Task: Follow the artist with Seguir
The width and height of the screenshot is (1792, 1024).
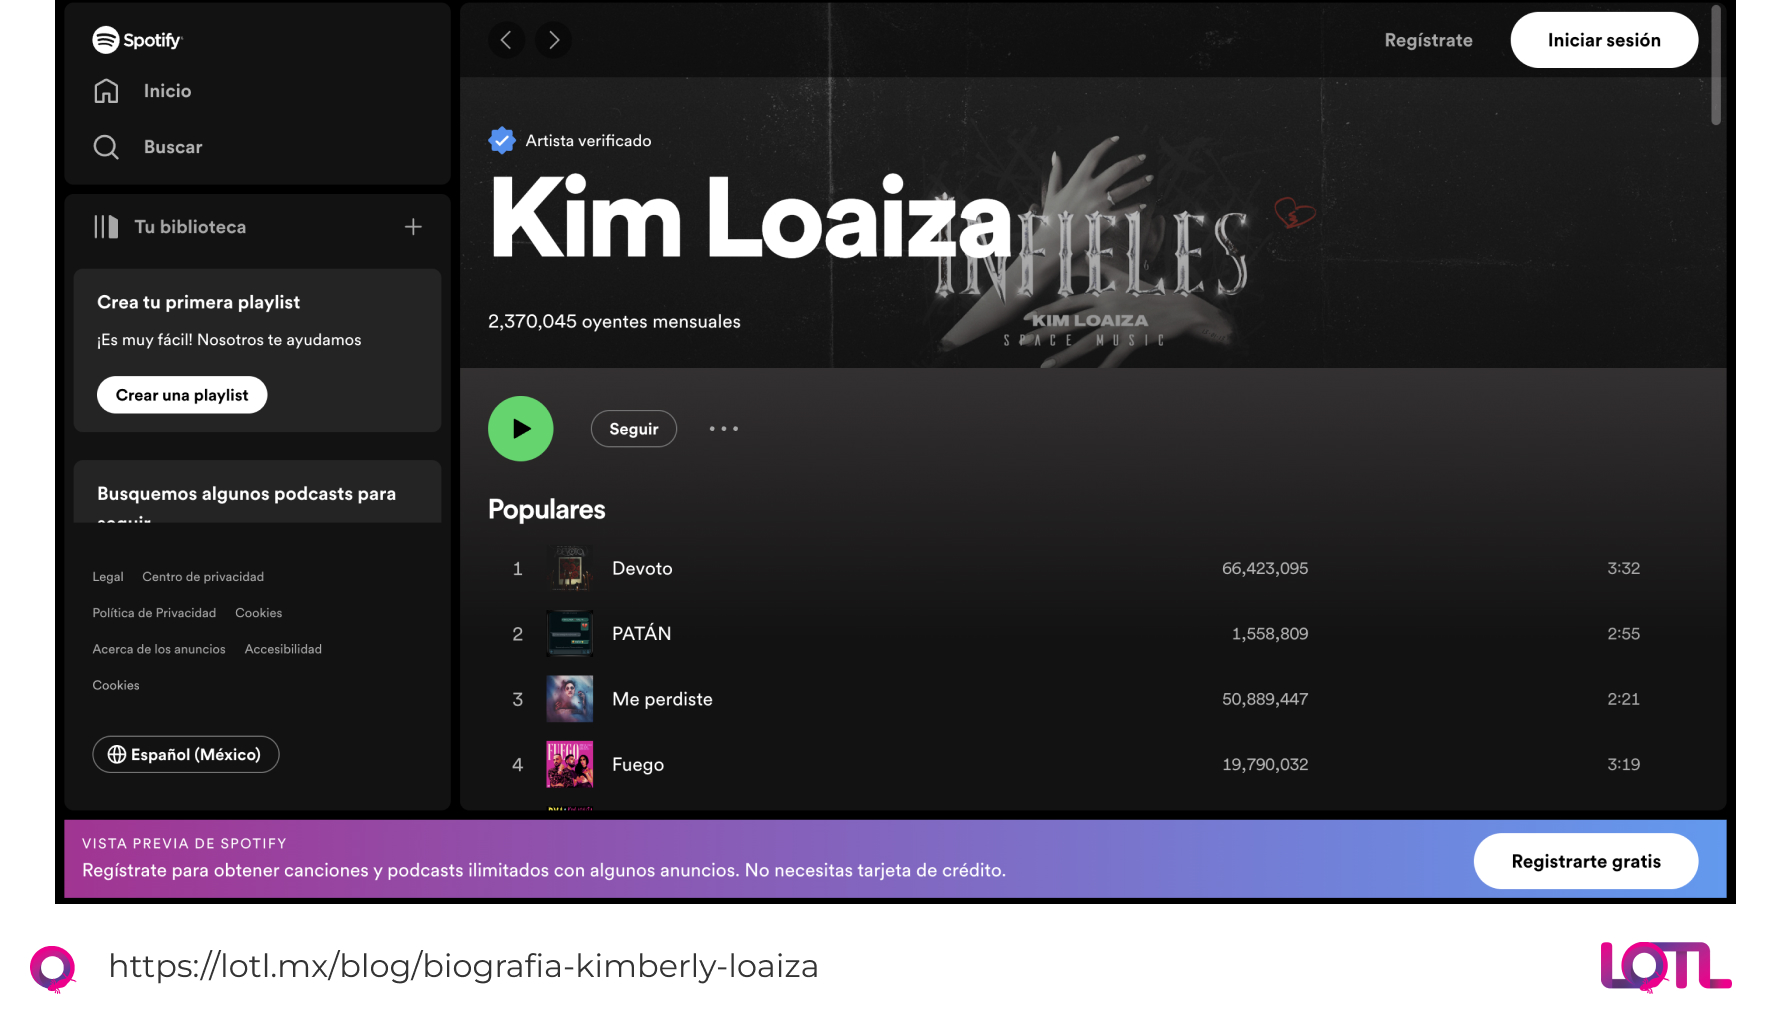Action: (x=633, y=428)
